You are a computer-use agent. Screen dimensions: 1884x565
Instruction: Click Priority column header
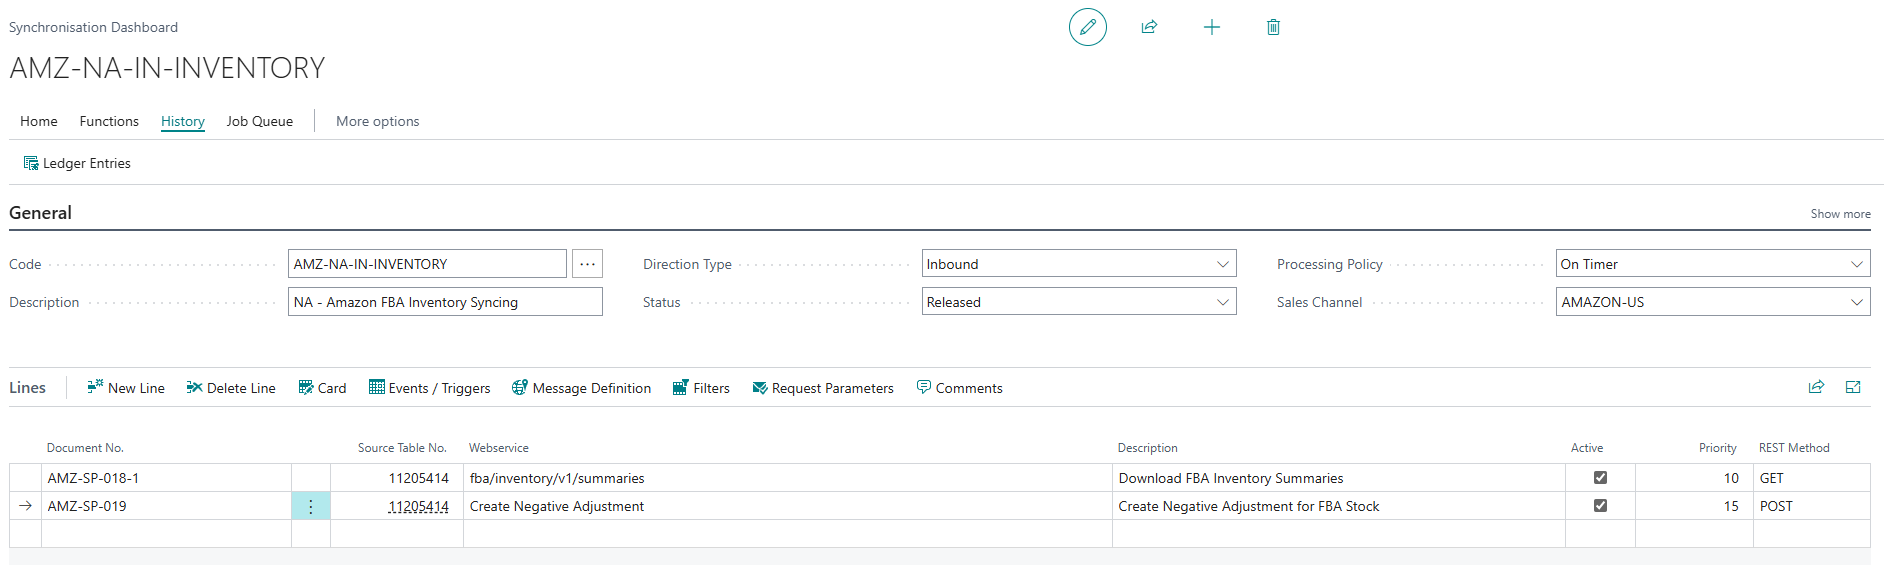coord(1717,448)
